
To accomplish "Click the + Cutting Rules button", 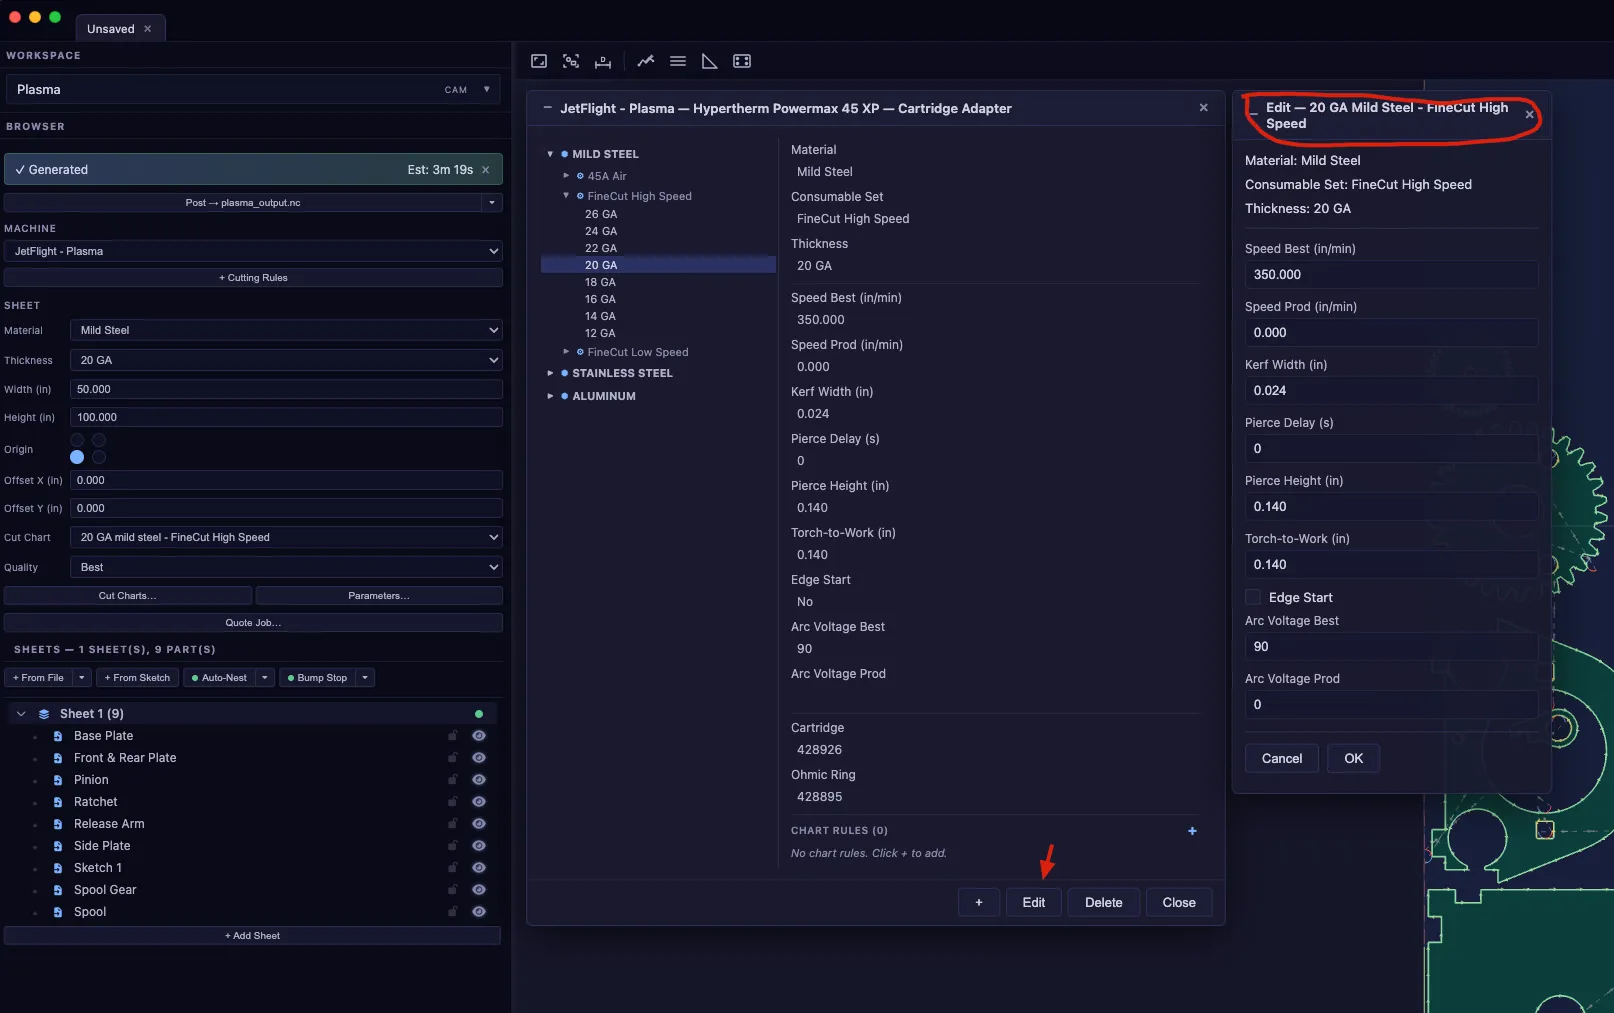I will click(x=253, y=278).
